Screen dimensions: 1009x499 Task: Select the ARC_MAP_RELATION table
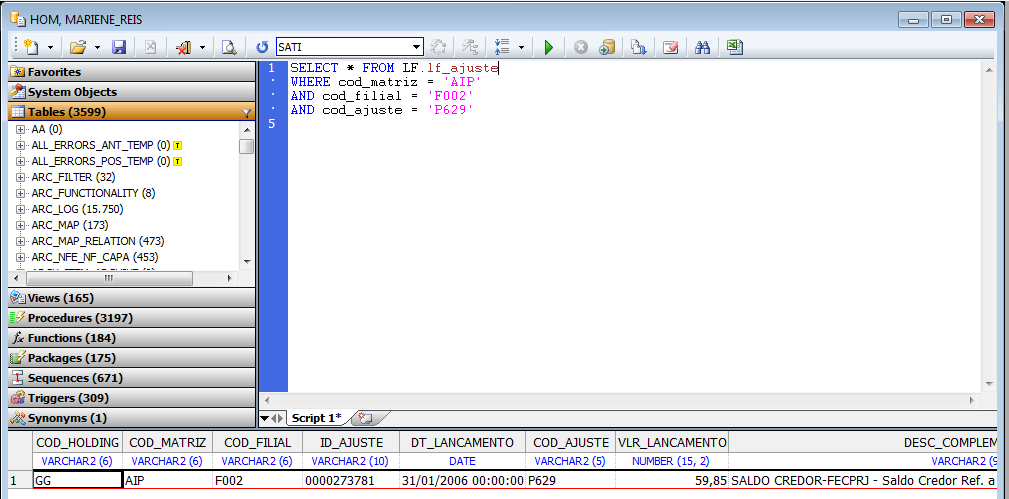97,241
